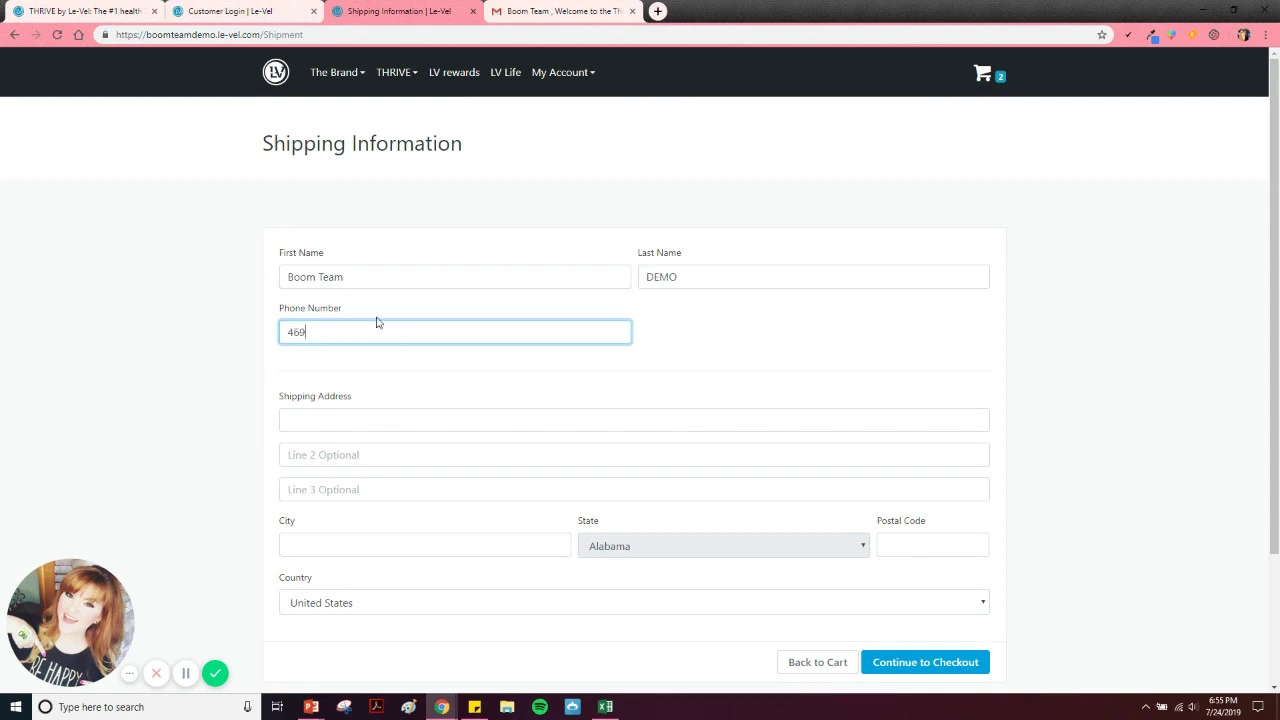Expand the THRIVE dropdown menu

pyautogui.click(x=397, y=72)
